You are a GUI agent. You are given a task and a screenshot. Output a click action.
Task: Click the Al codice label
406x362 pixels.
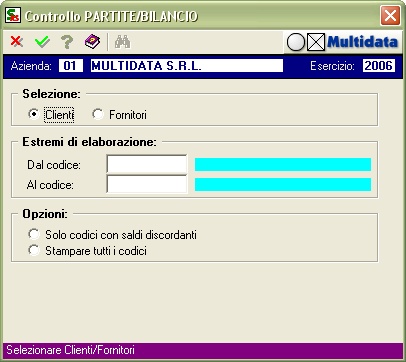50,185
